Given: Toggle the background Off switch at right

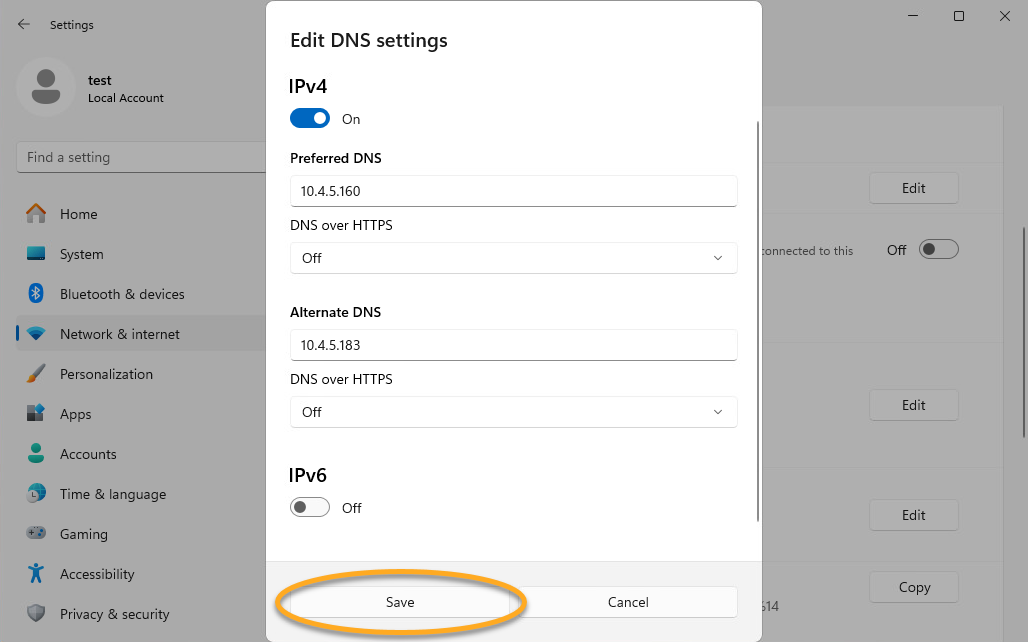Looking at the screenshot, I should 939,250.
